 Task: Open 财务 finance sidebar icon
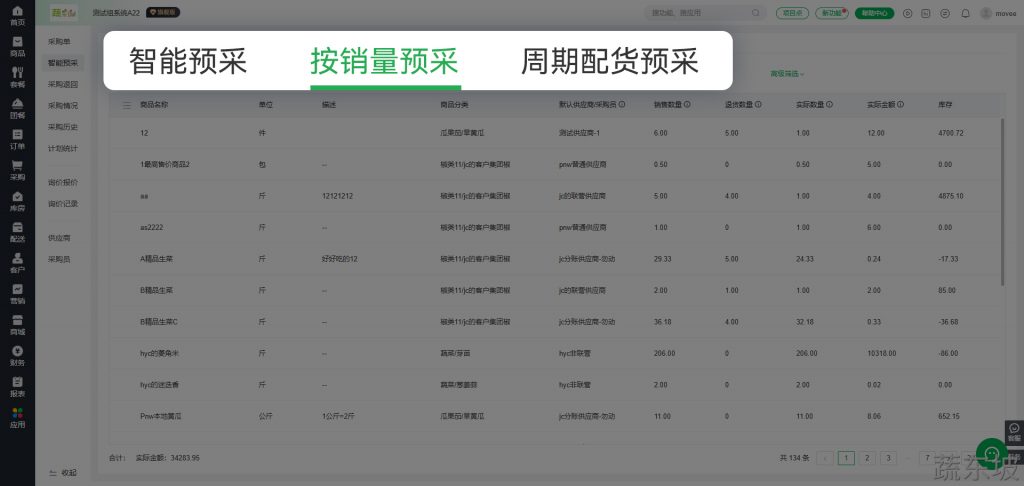click(17, 355)
